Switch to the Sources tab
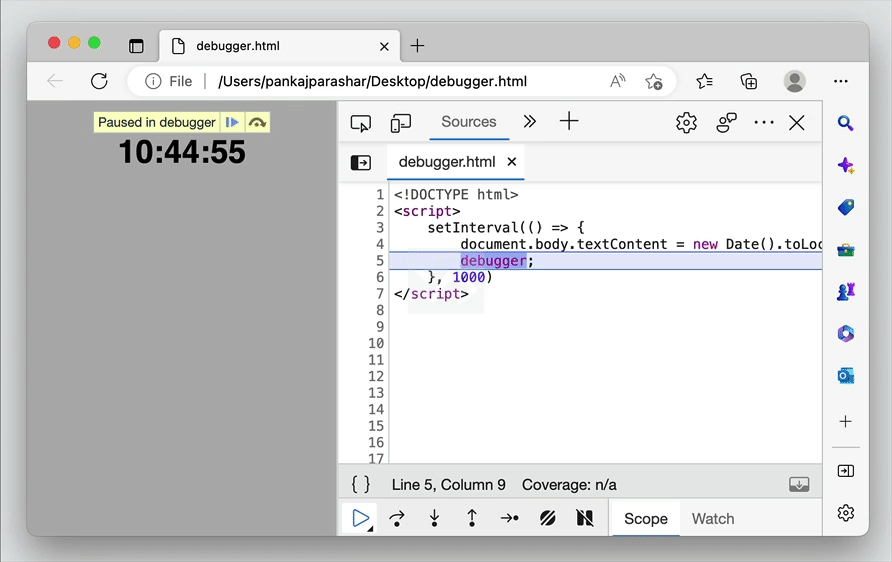This screenshot has width=892, height=562. pyautogui.click(x=469, y=122)
